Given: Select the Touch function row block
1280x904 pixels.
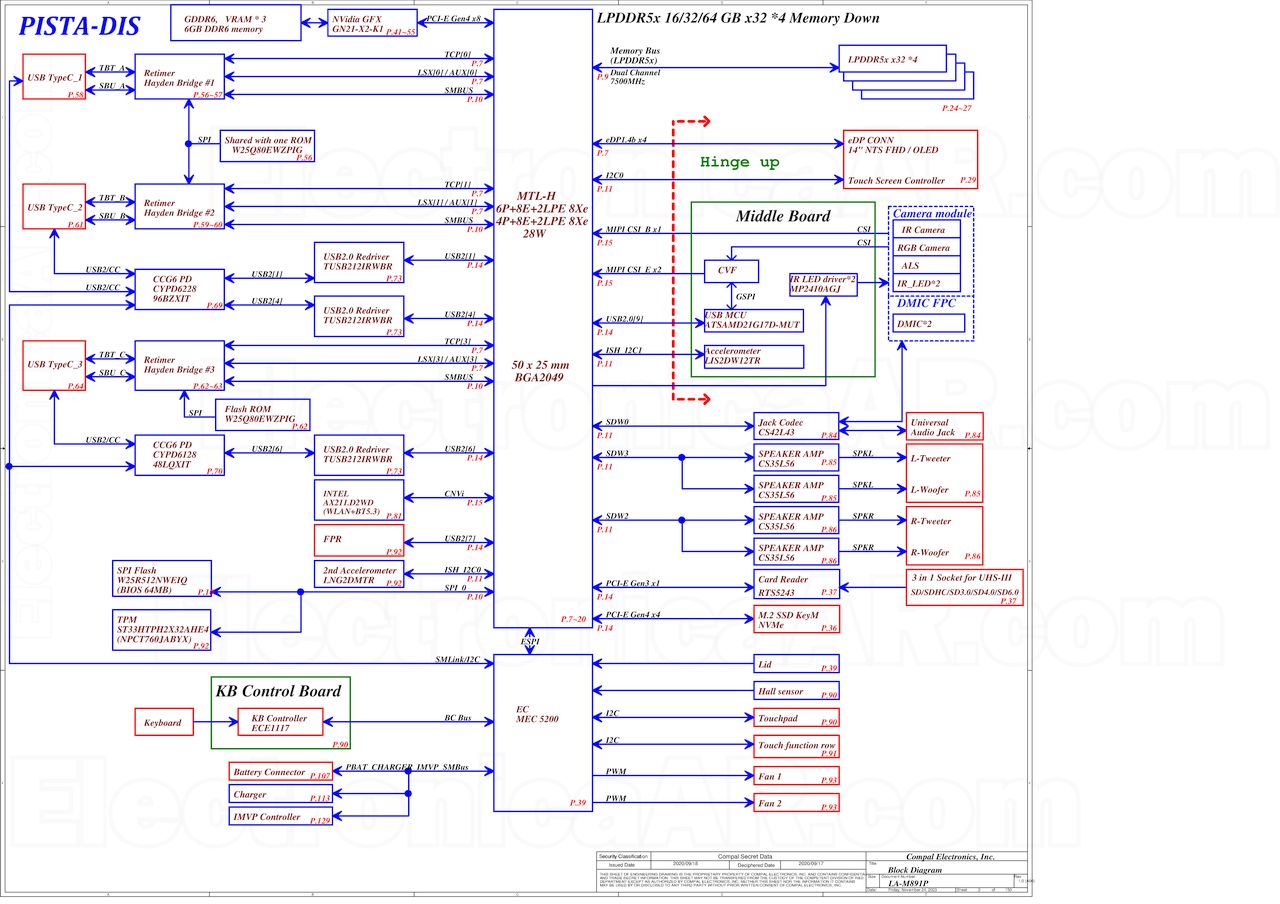Looking at the screenshot, I should tap(796, 747).
